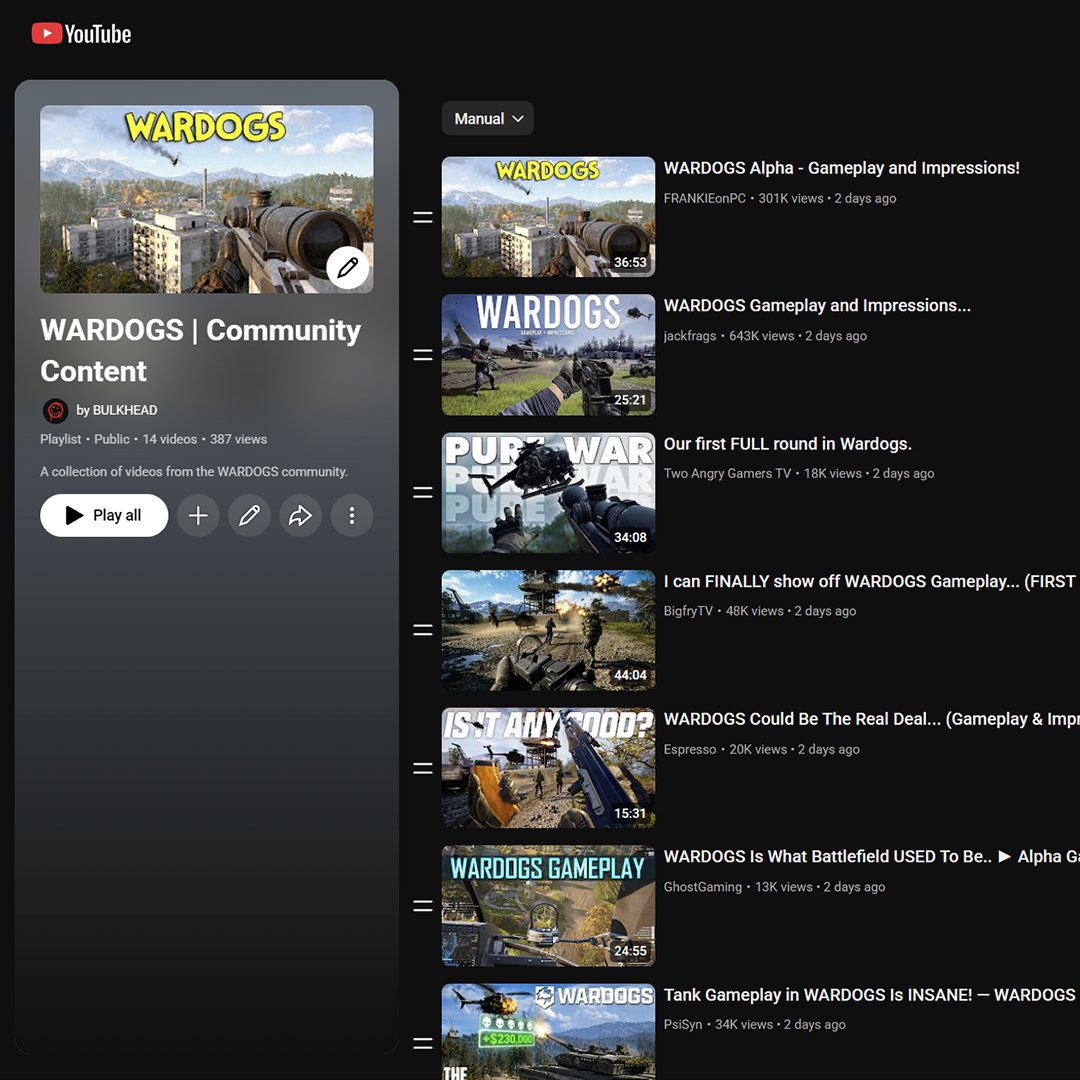Select the drag handle for PsiSyn video
This screenshot has width=1080, height=1080.
(423, 1044)
